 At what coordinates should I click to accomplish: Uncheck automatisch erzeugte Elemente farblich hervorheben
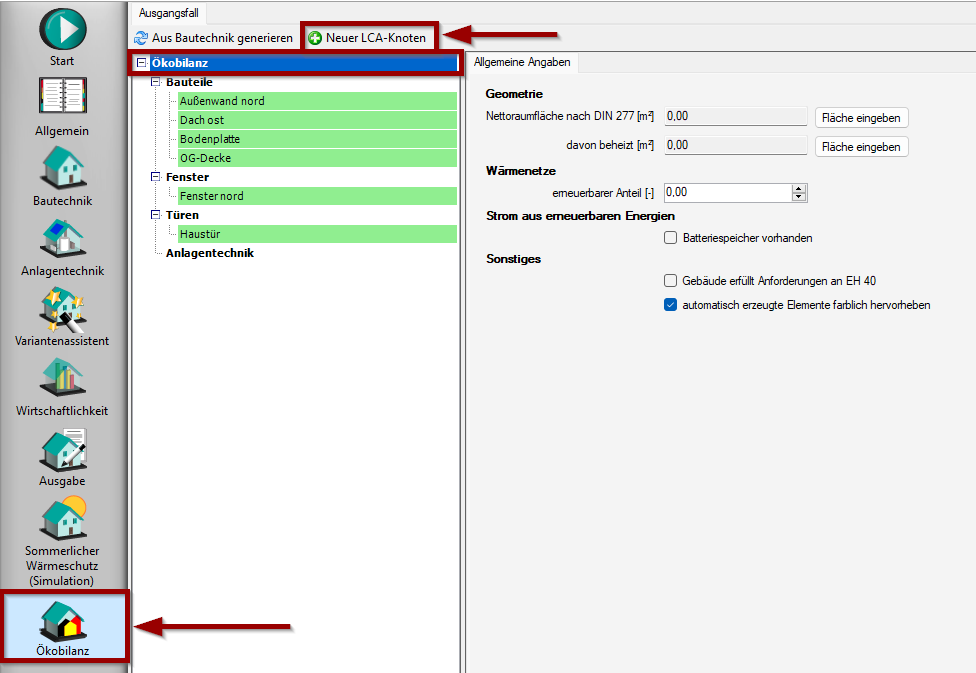[671, 305]
